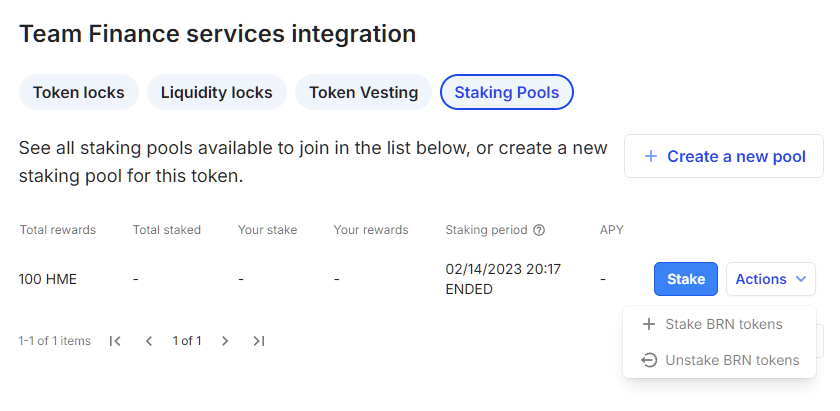
Task: Click the Actions dropdown chevron arrow
Action: coord(801,279)
